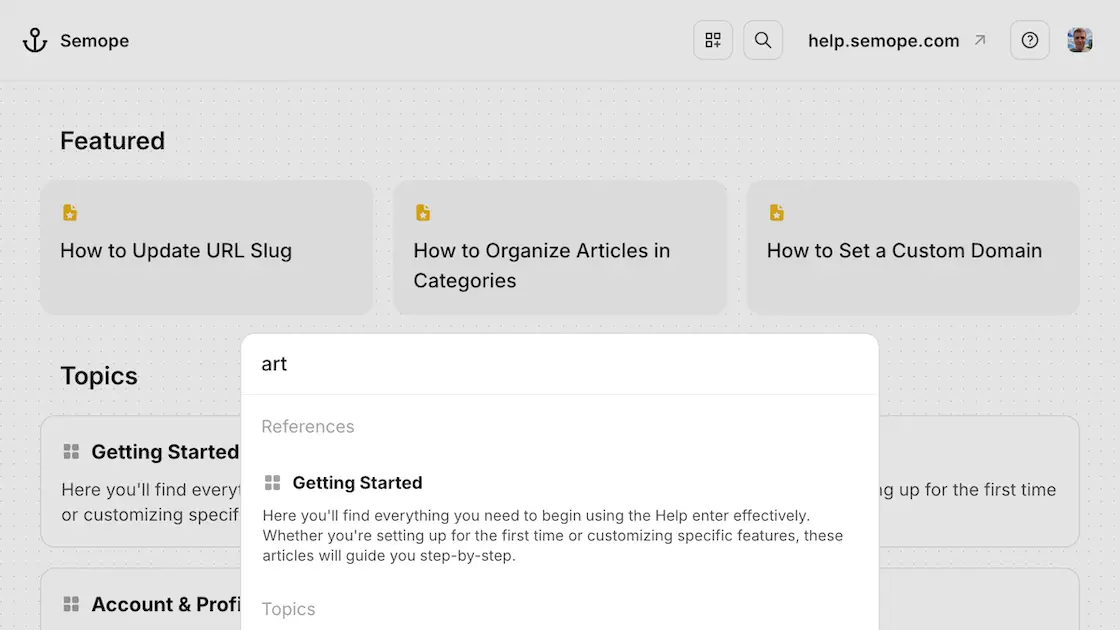Click the user profile avatar

1080,41
